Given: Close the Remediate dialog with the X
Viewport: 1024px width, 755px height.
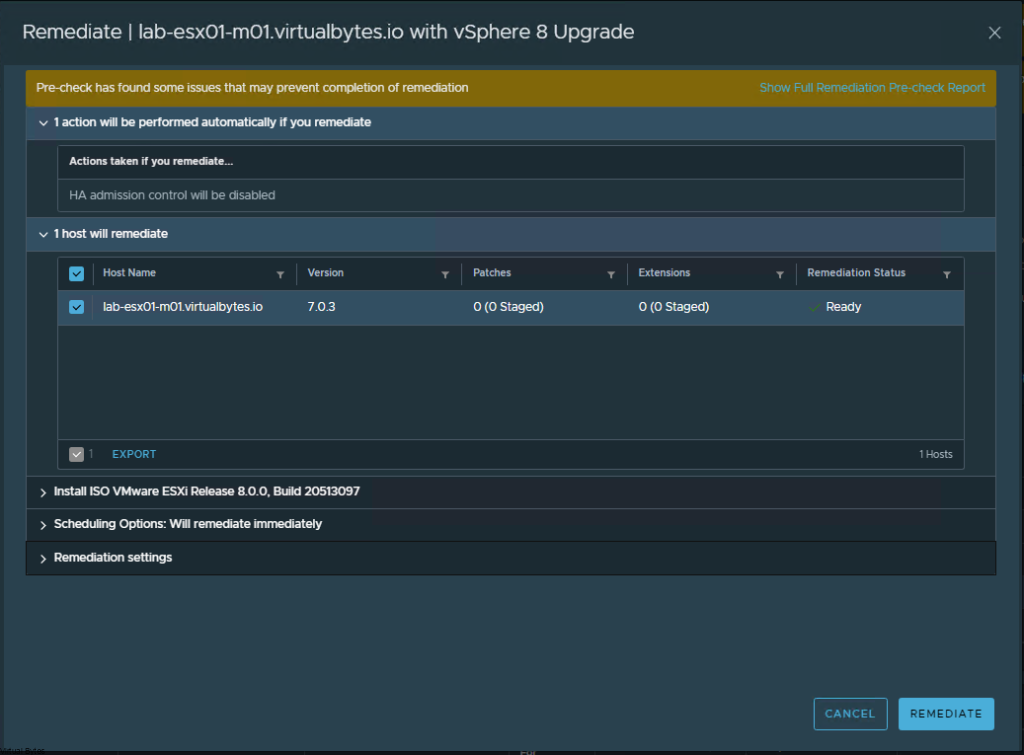Looking at the screenshot, I should [x=994, y=33].
